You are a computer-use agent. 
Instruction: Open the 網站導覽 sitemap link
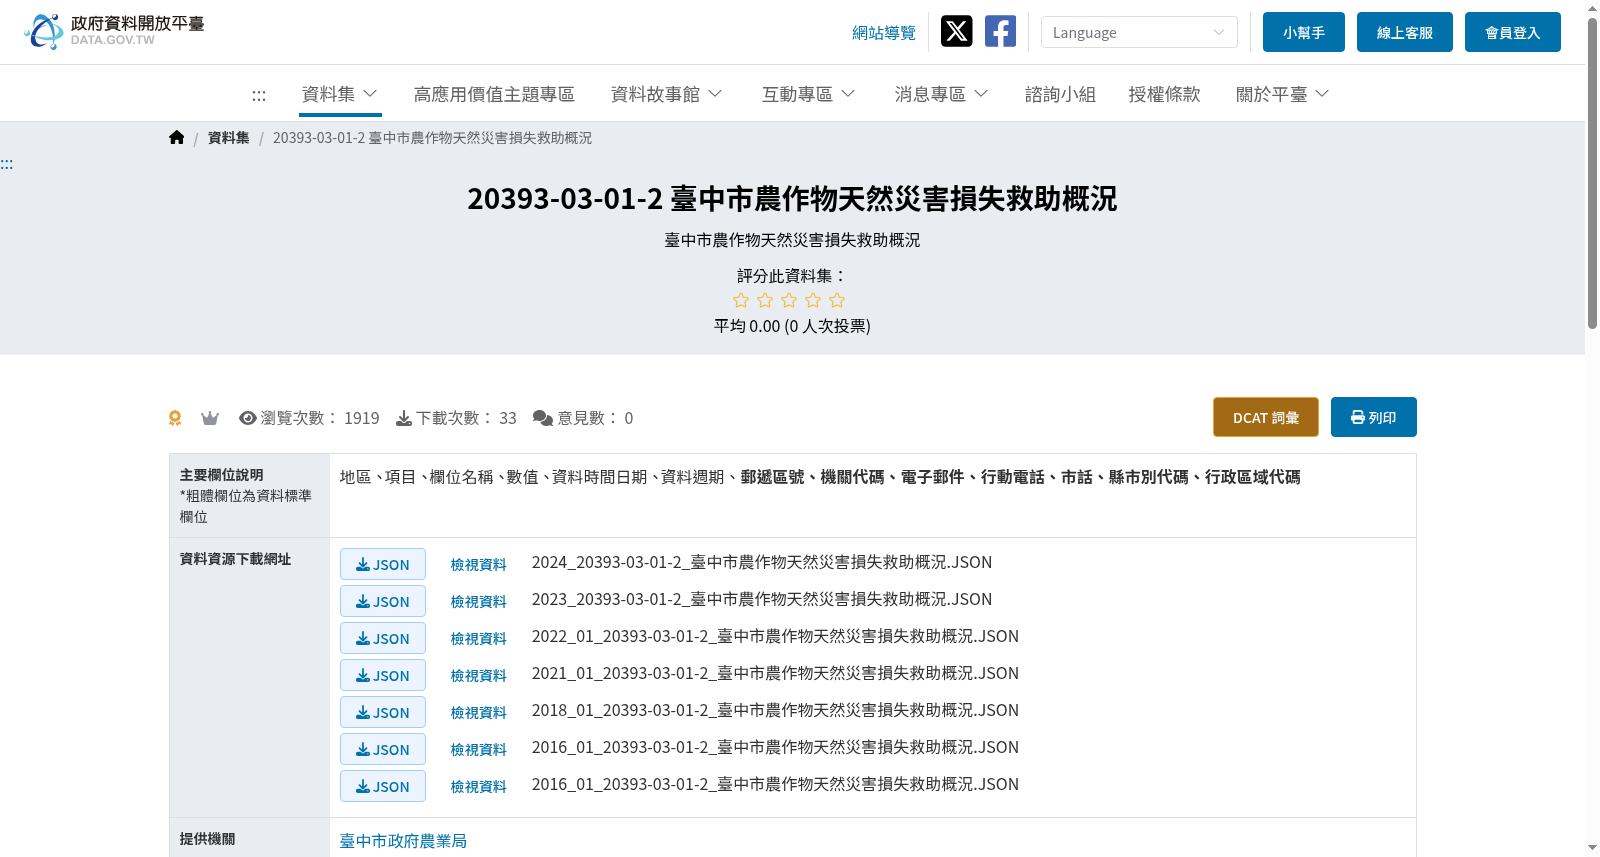point(884,33)
